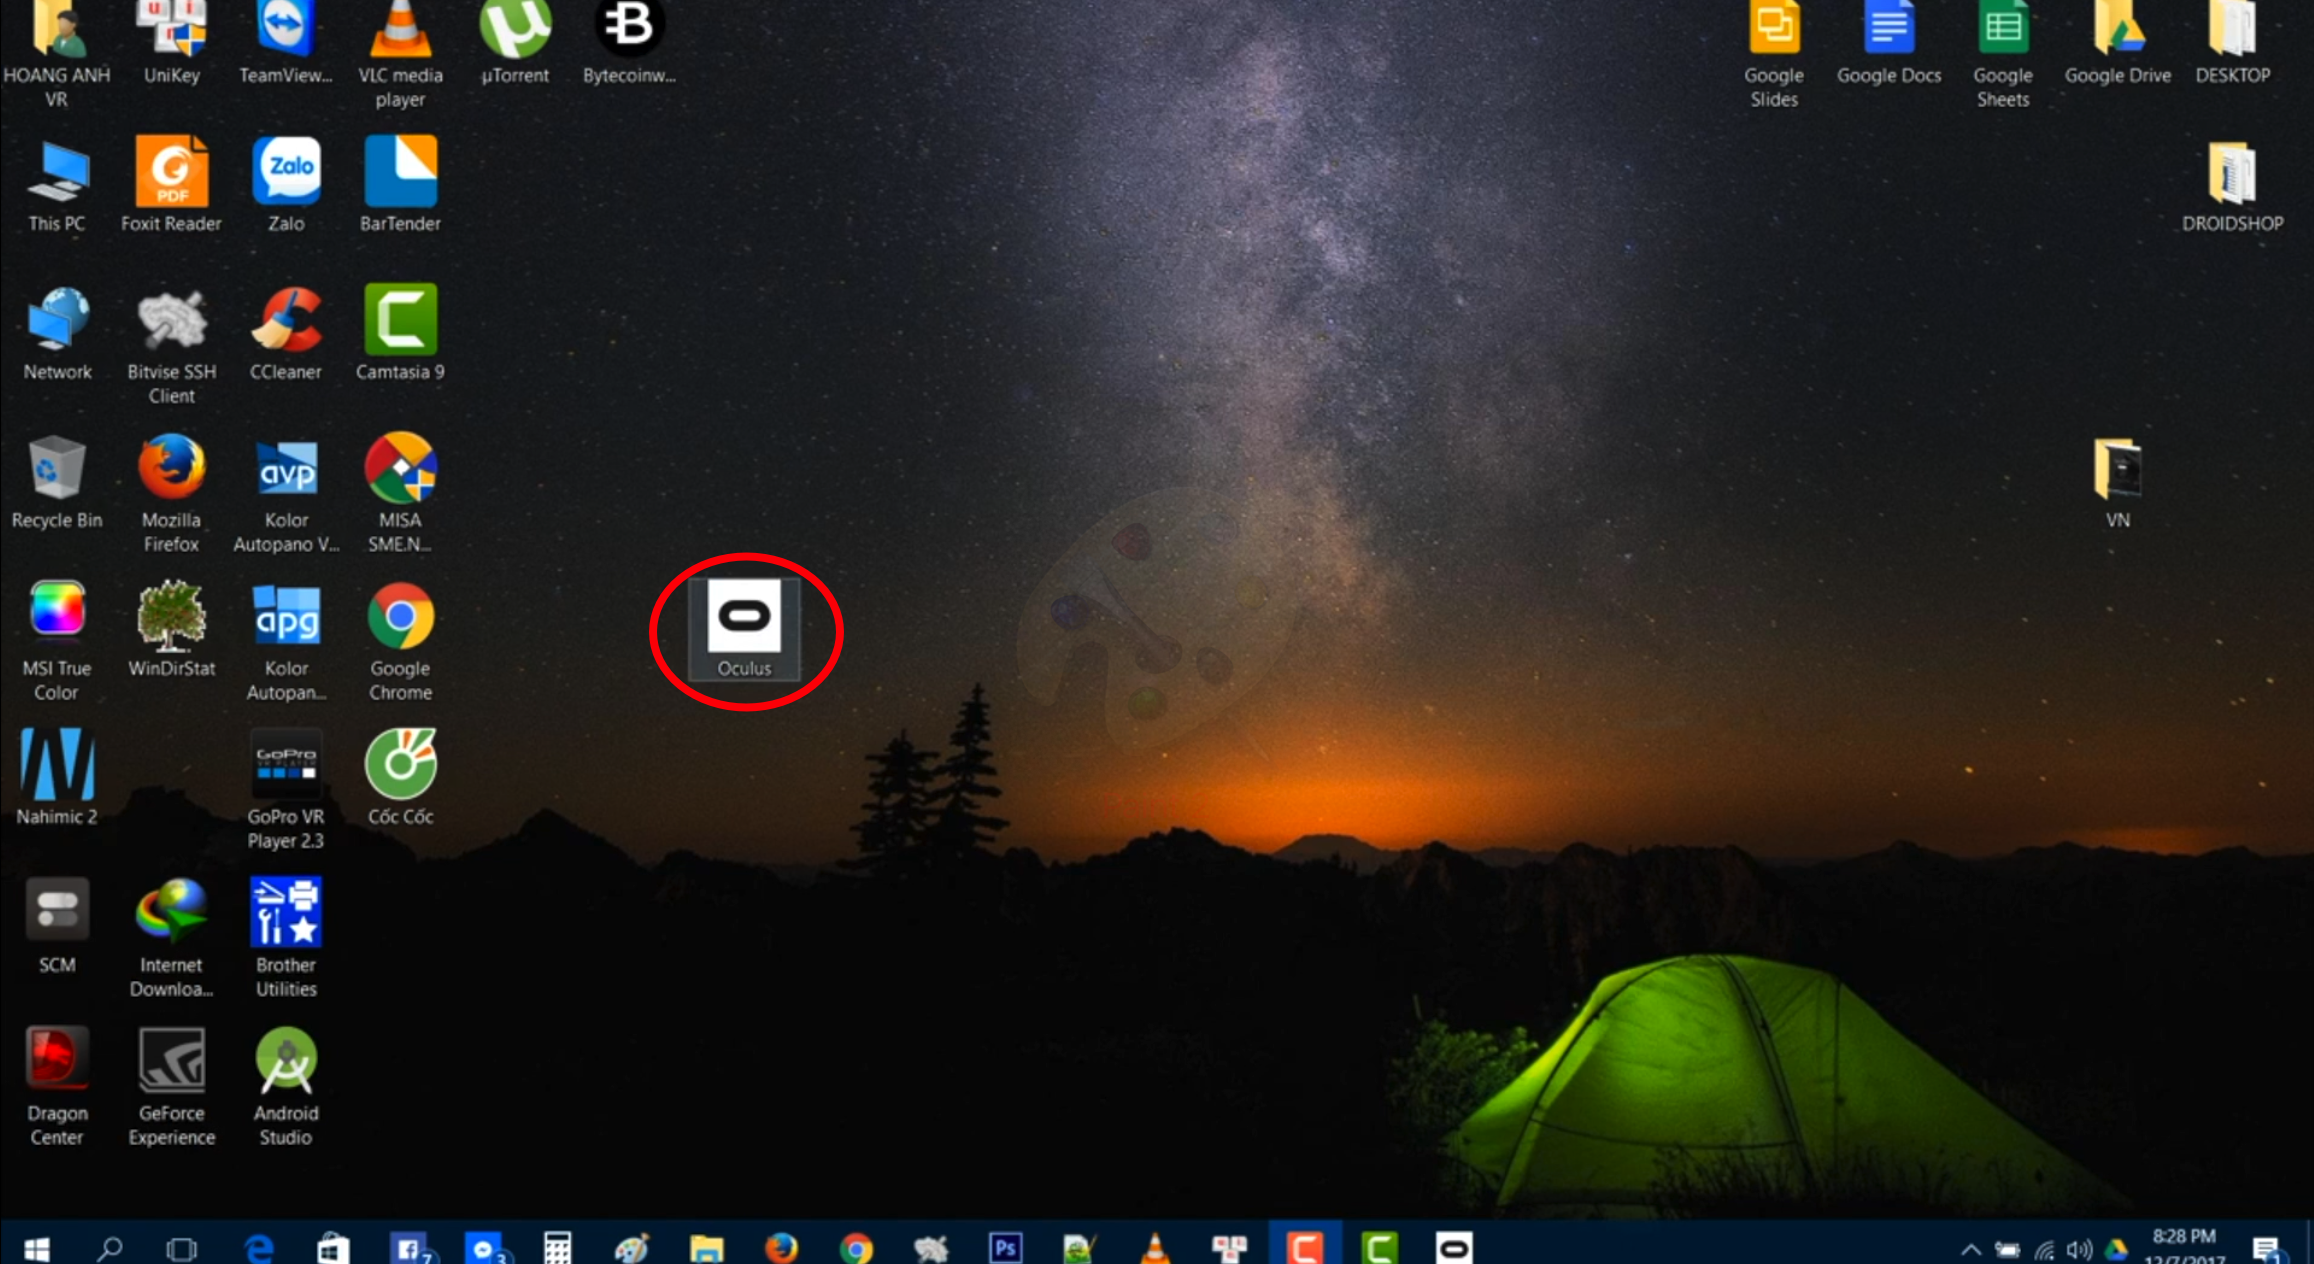Select the This PC desktop icon

[x=57, y=185]
